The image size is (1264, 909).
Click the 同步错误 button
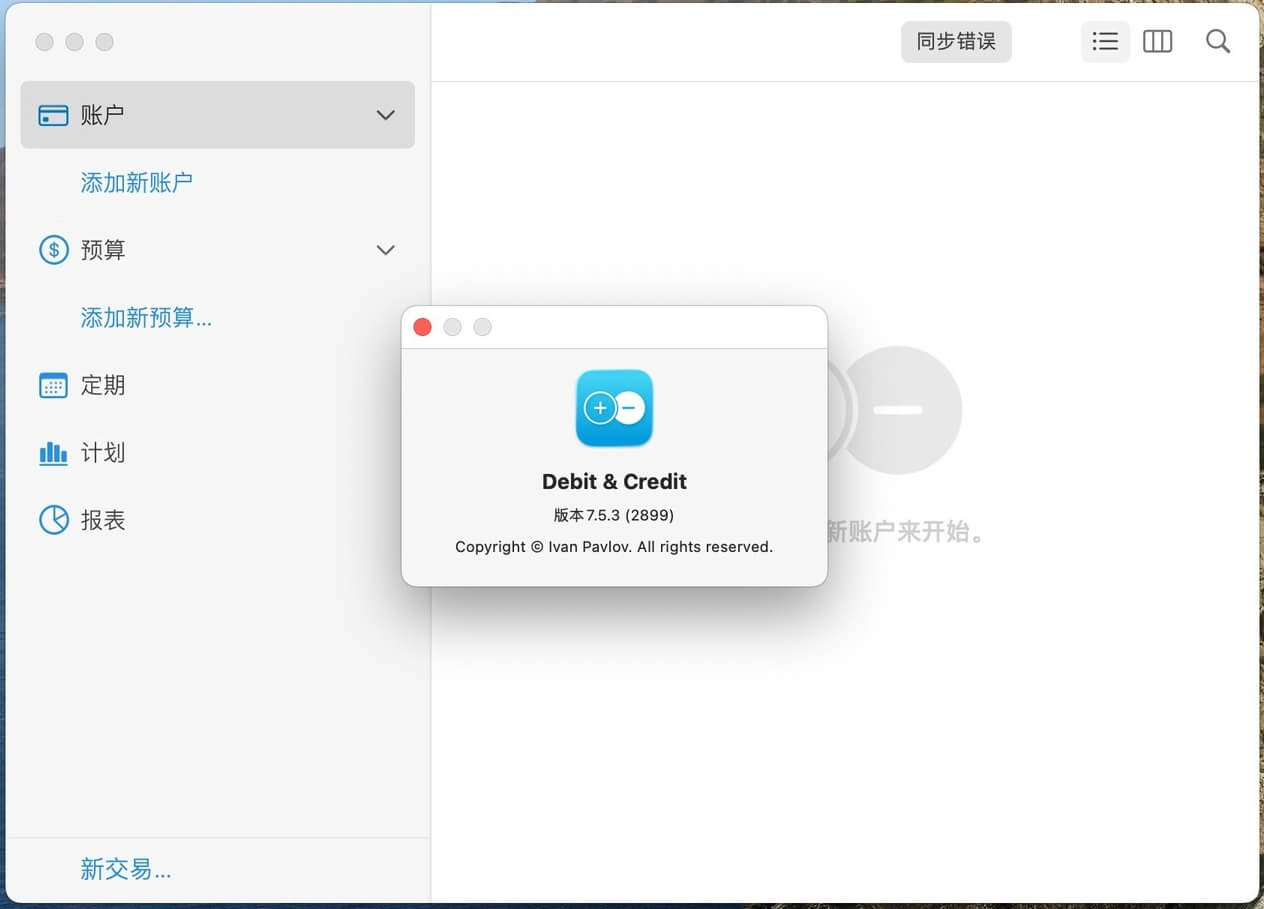click(956, 42)
